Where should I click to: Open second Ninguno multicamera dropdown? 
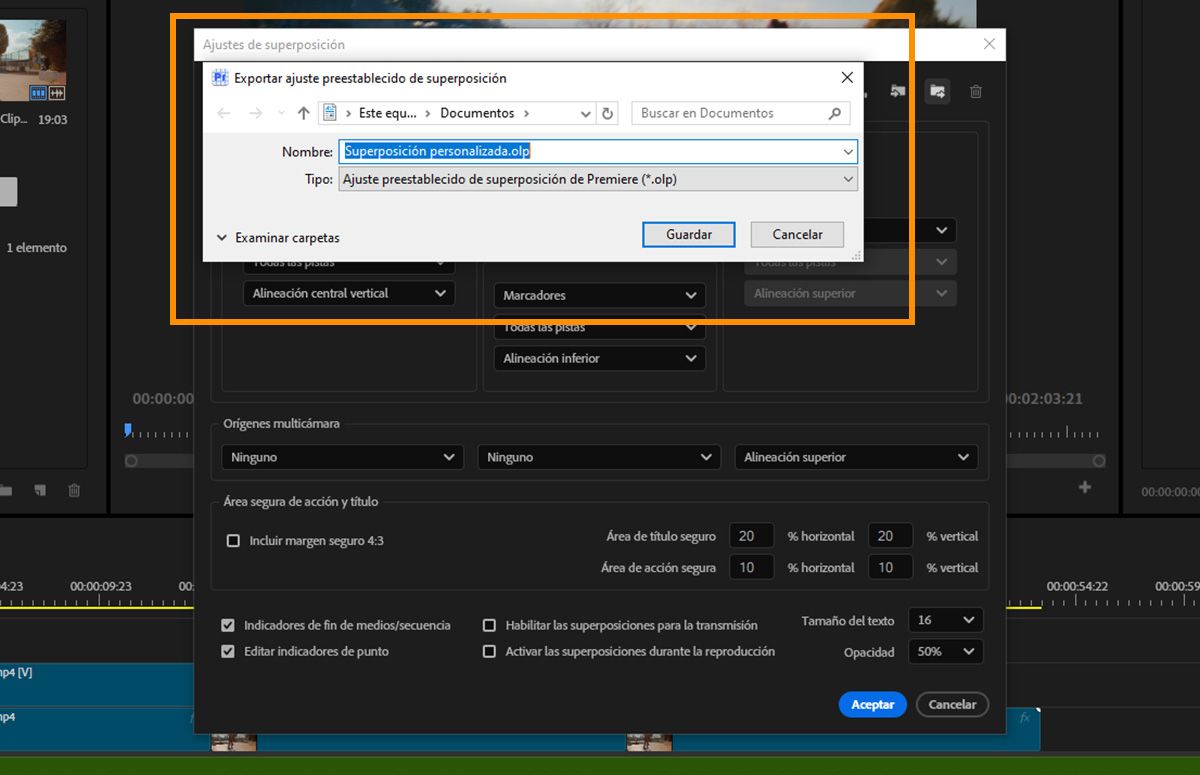click(x=599, y=457)
